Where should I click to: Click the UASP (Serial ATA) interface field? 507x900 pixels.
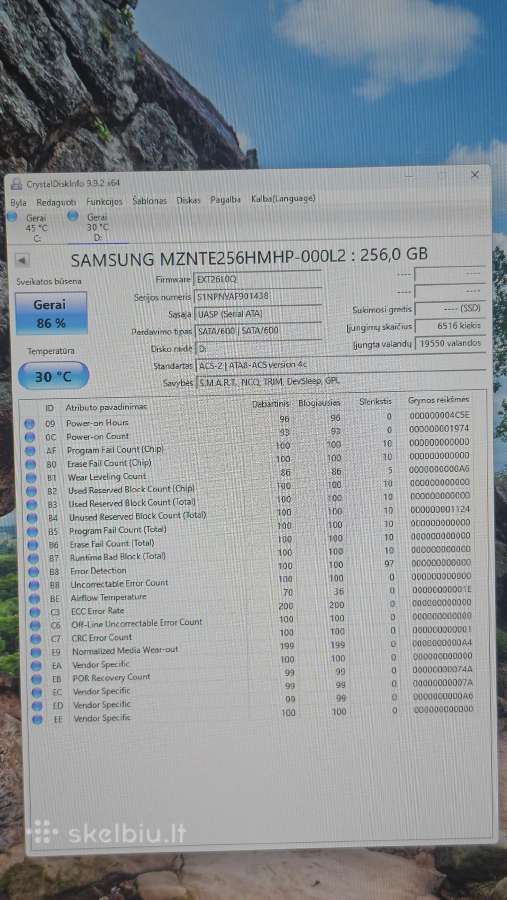tap(257, 314)
